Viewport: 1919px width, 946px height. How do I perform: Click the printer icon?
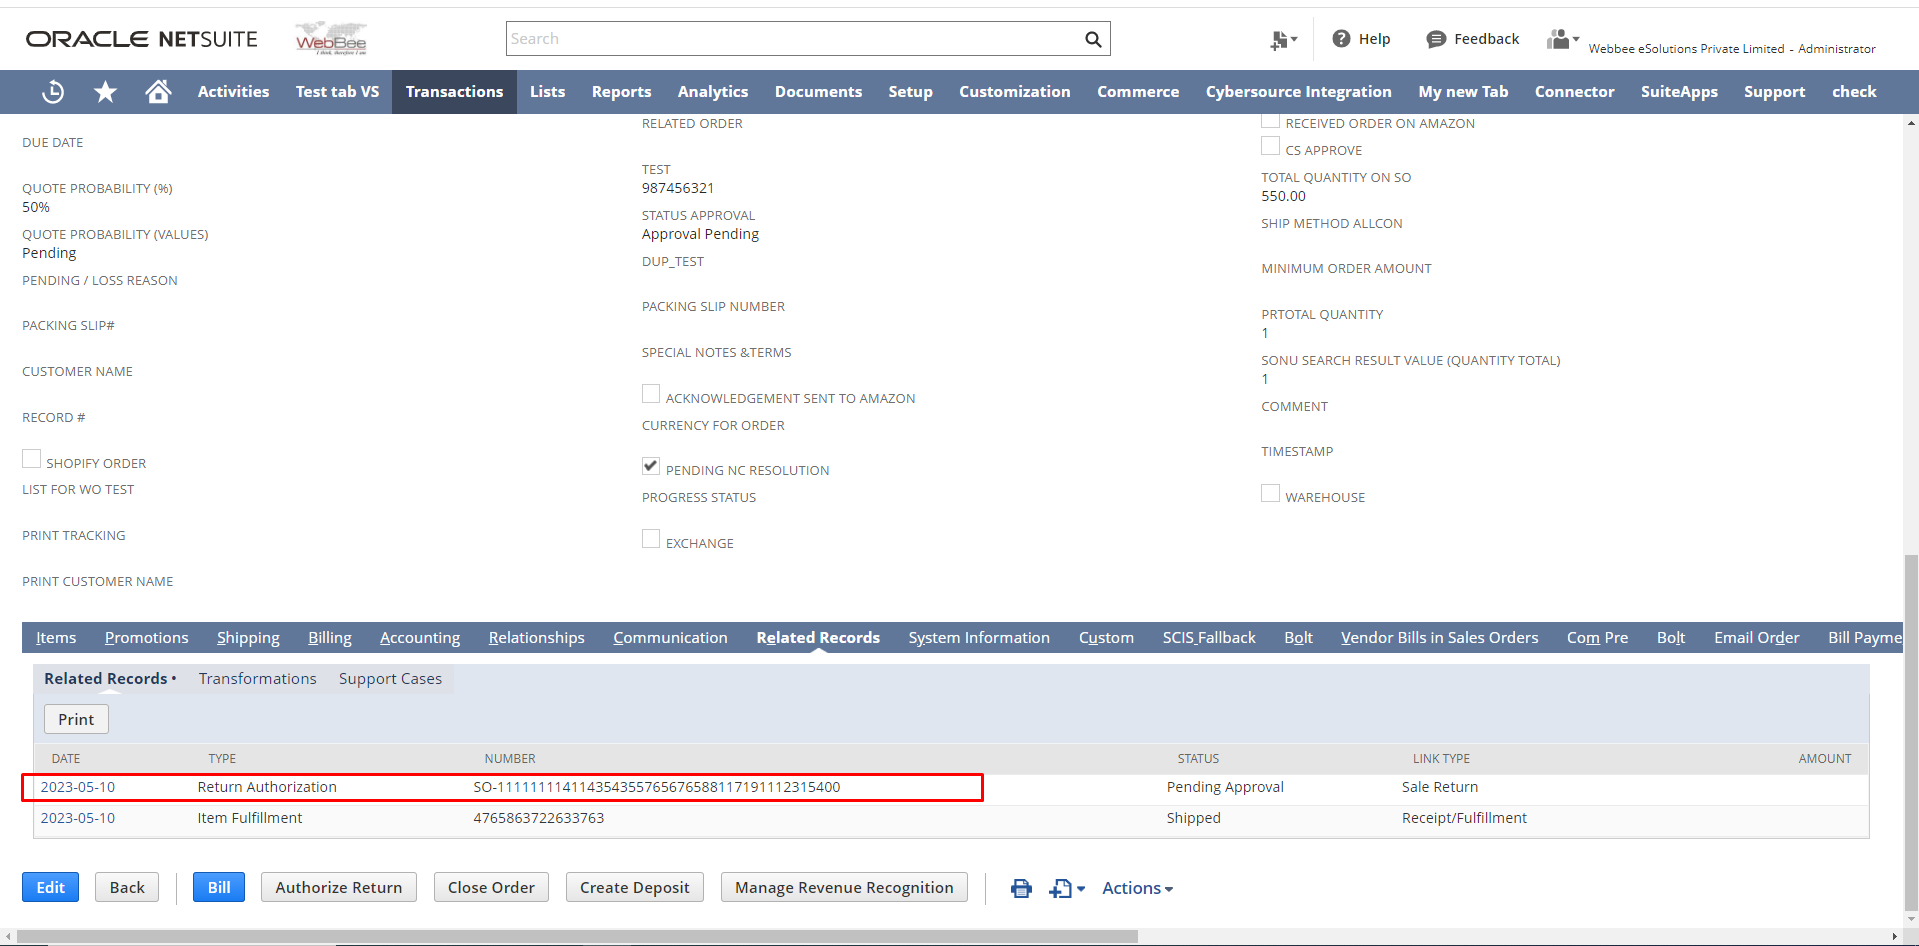point(1021,888)
